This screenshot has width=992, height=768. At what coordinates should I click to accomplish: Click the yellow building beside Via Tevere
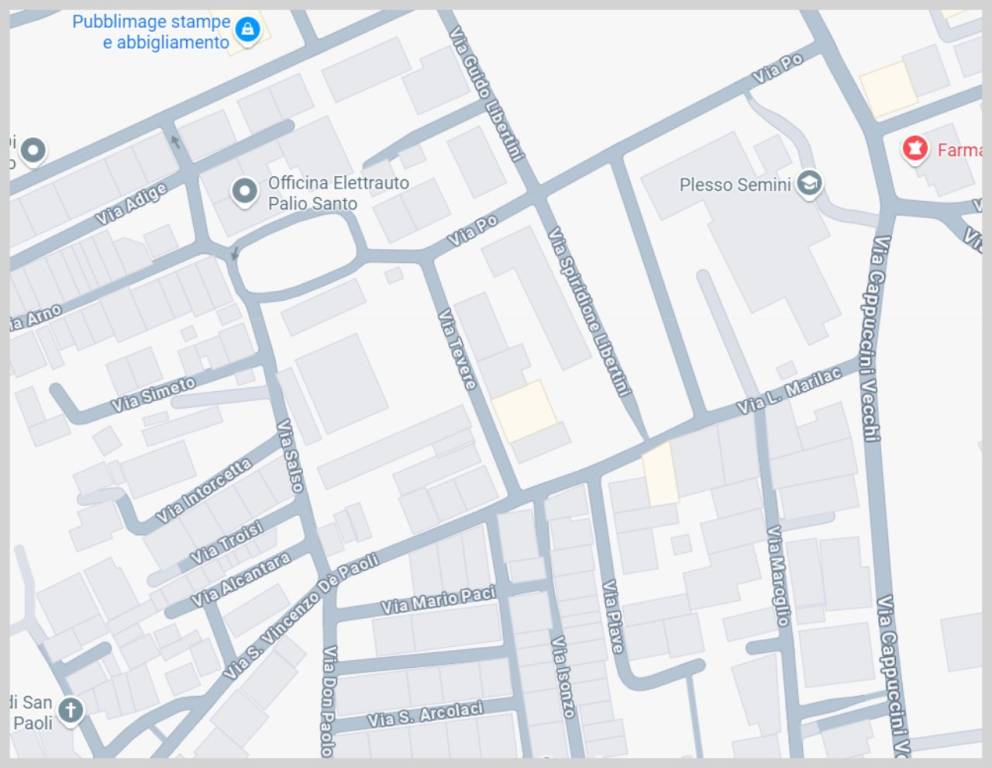525,411
